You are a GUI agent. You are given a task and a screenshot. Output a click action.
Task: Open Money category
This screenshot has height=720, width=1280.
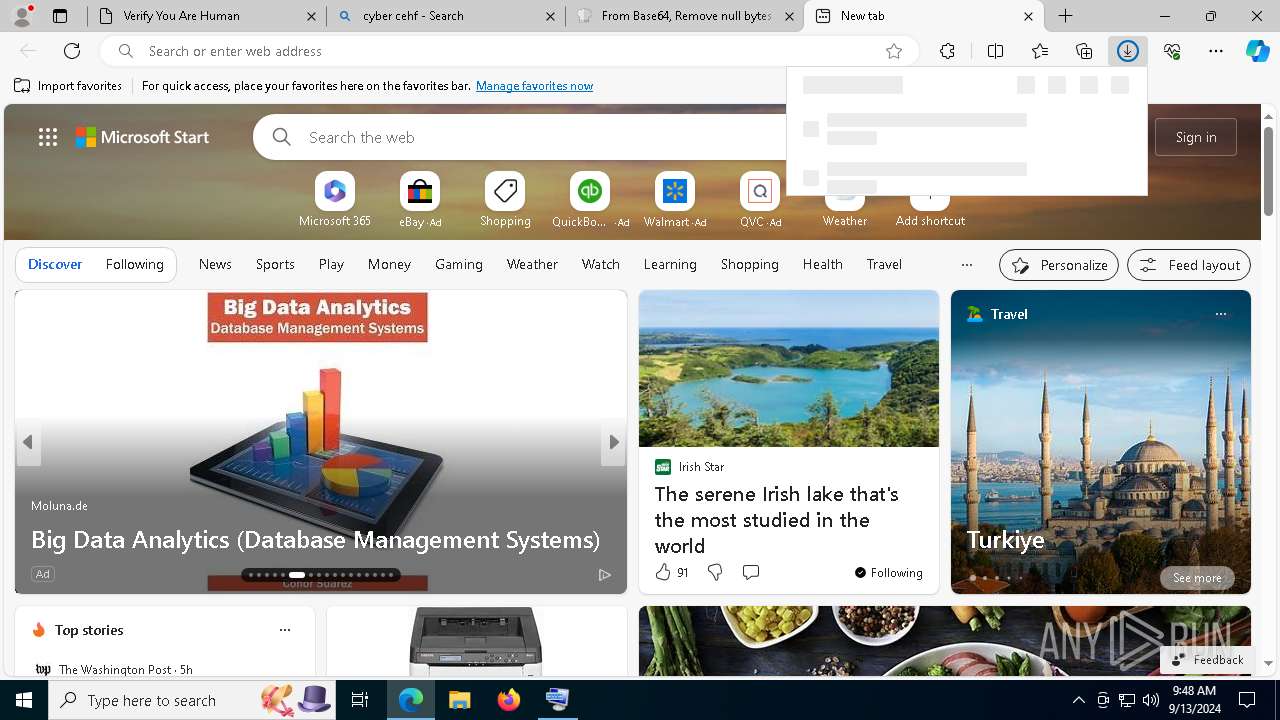(389, 264)
